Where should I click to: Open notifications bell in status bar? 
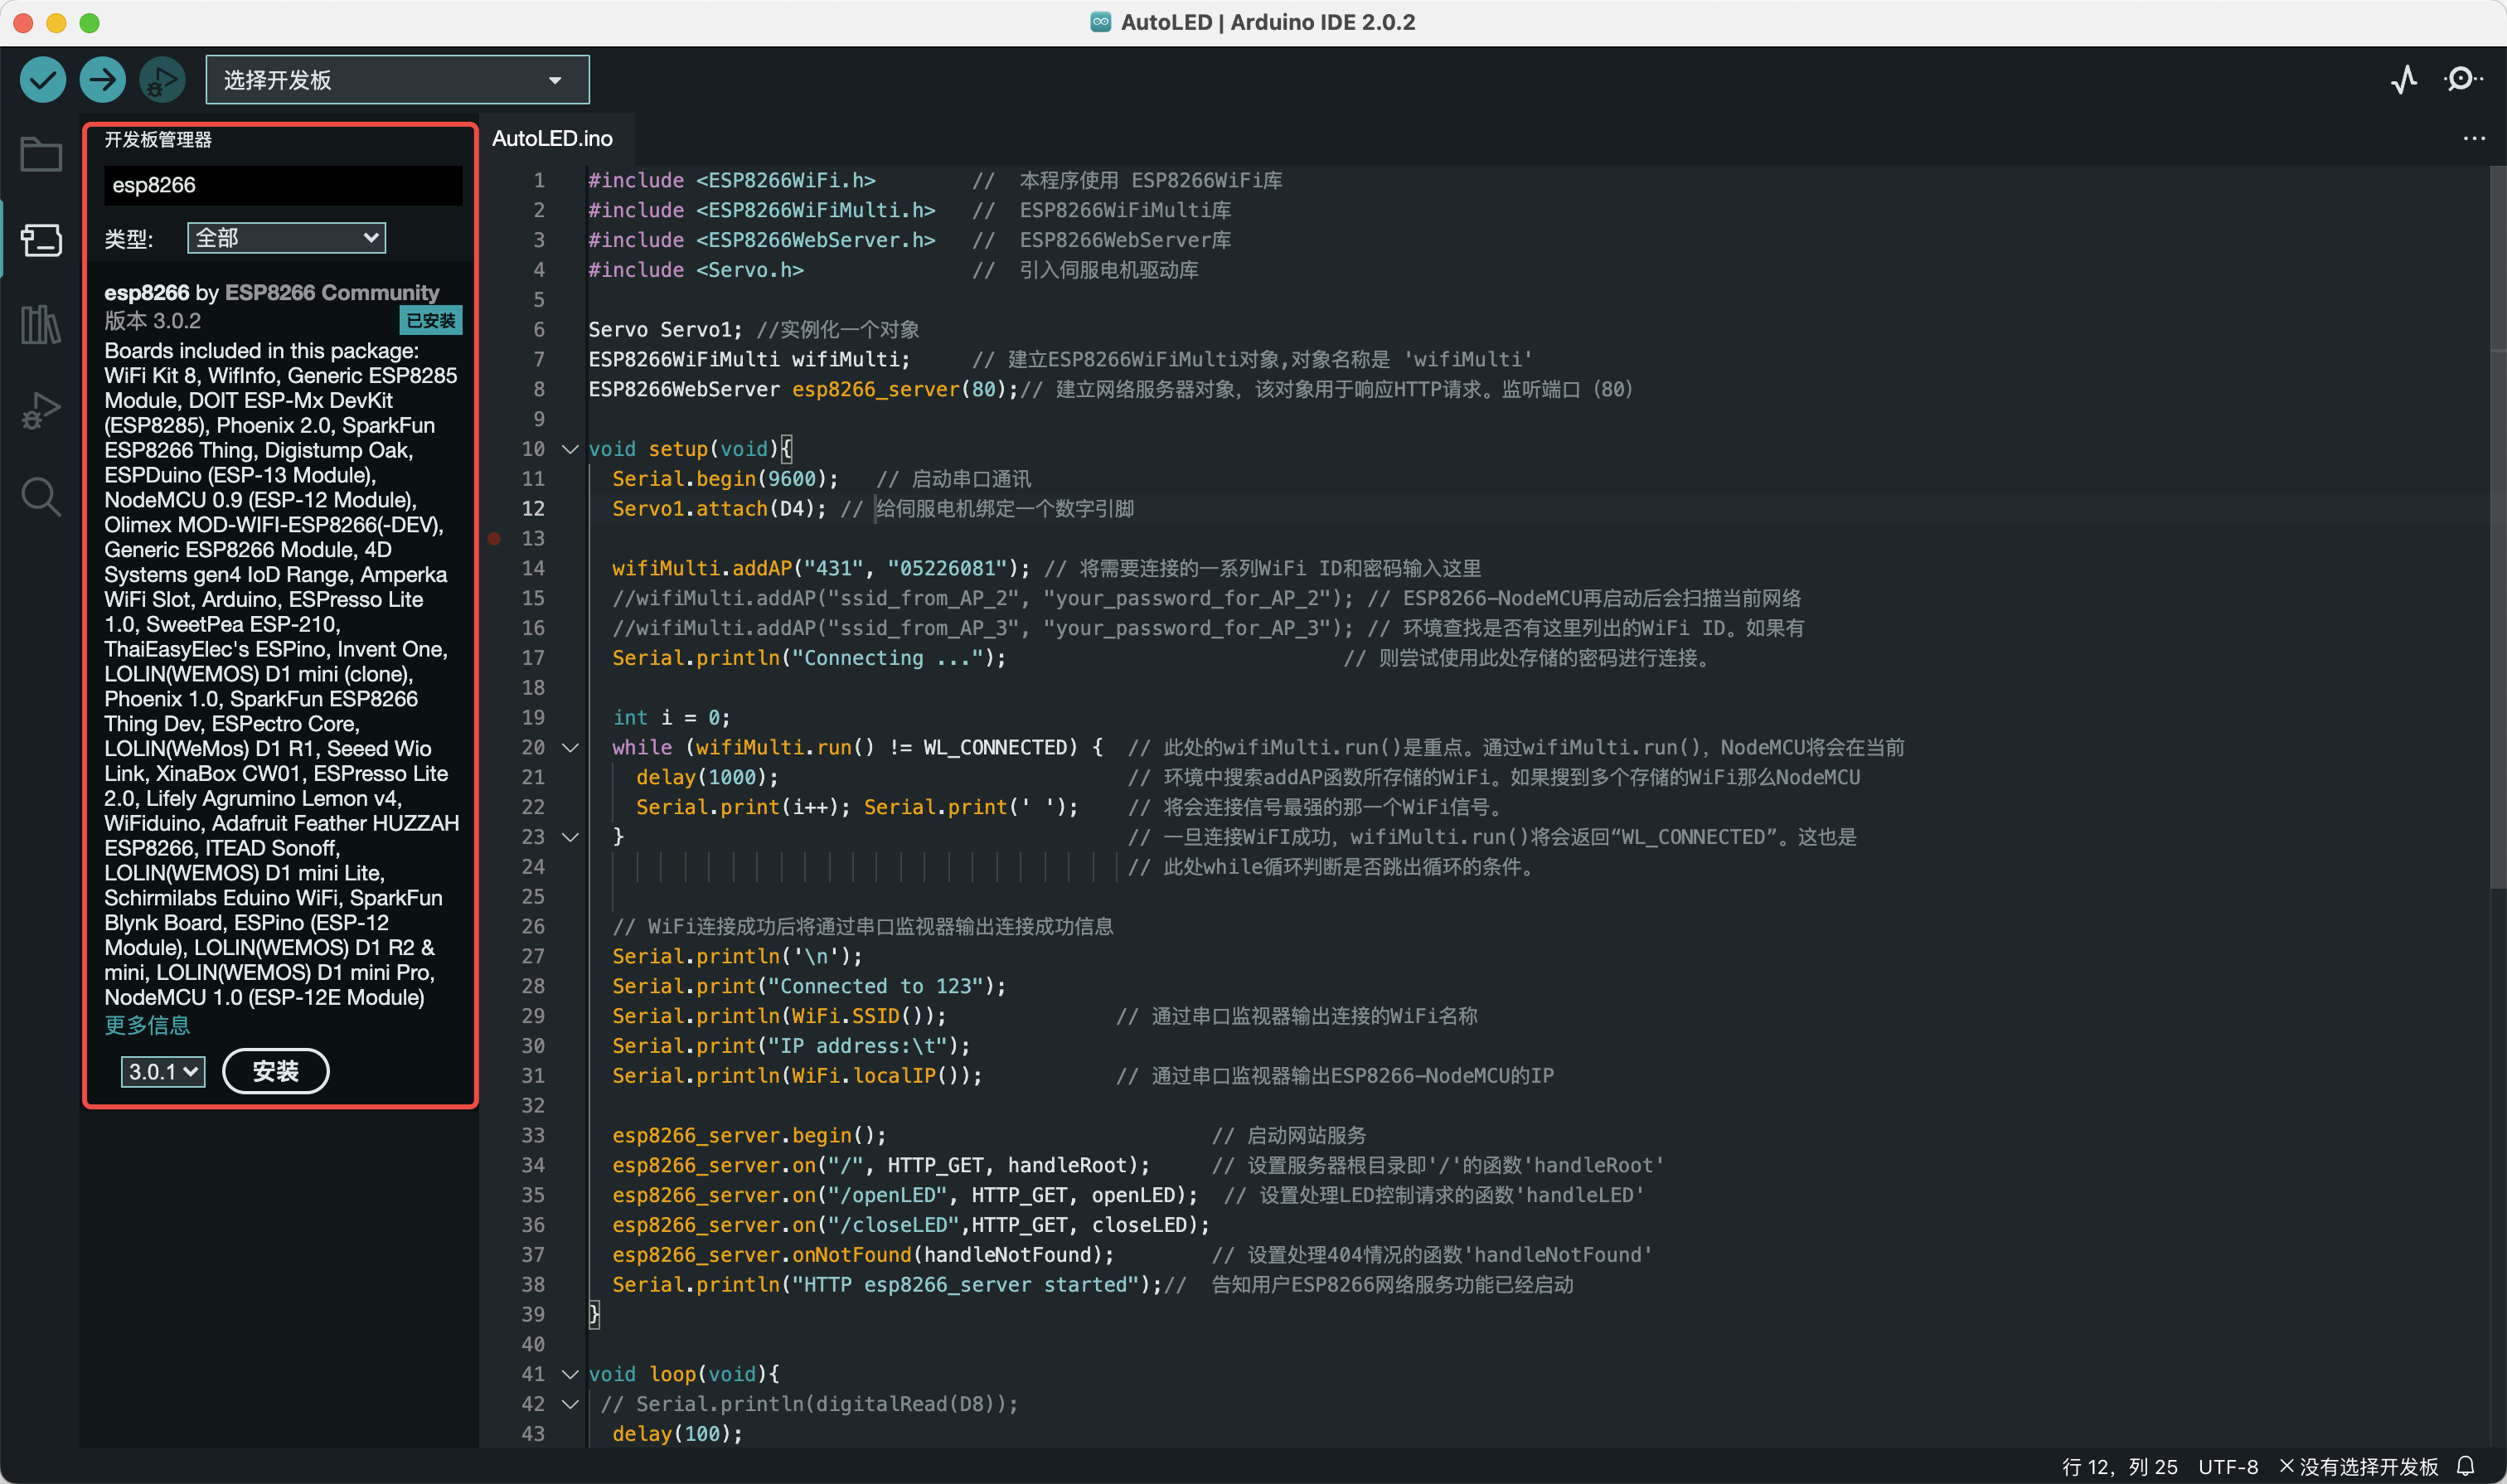click(2466, 1466)
